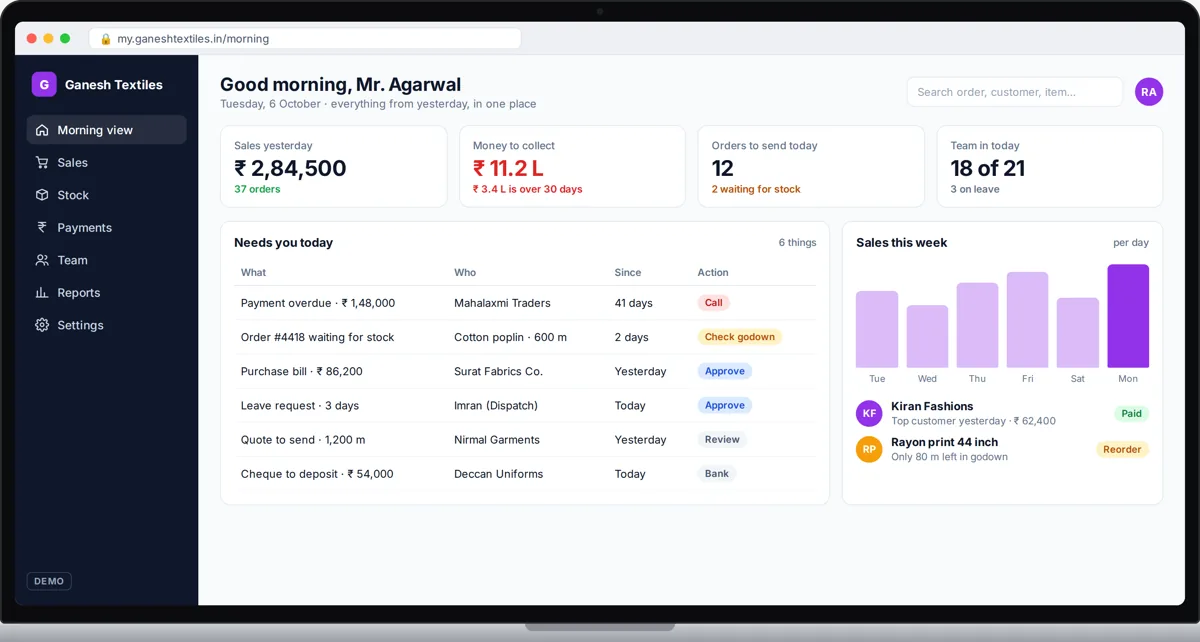The height and width of the screenshot is (642, 1200).
Task: Close the browser window with red button
Action: (x=32, y=38)
